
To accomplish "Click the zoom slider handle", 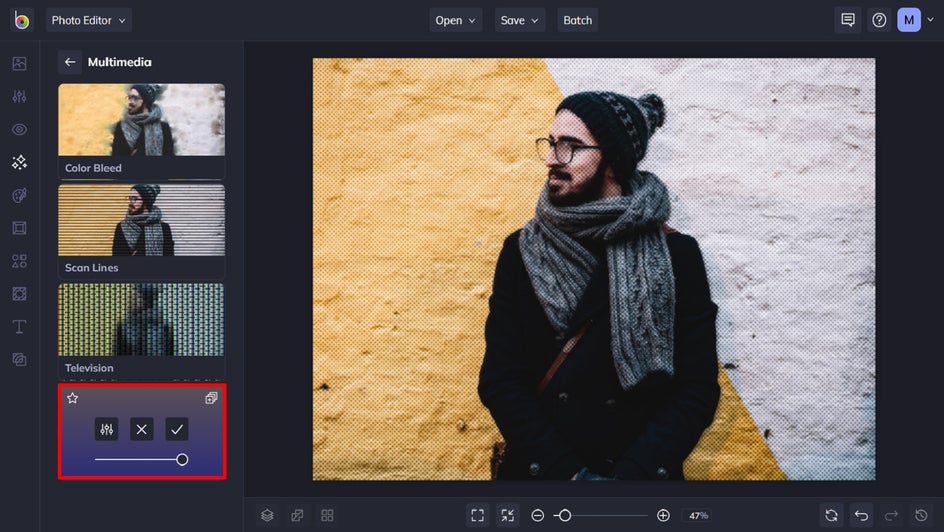I will pos(565,516).
